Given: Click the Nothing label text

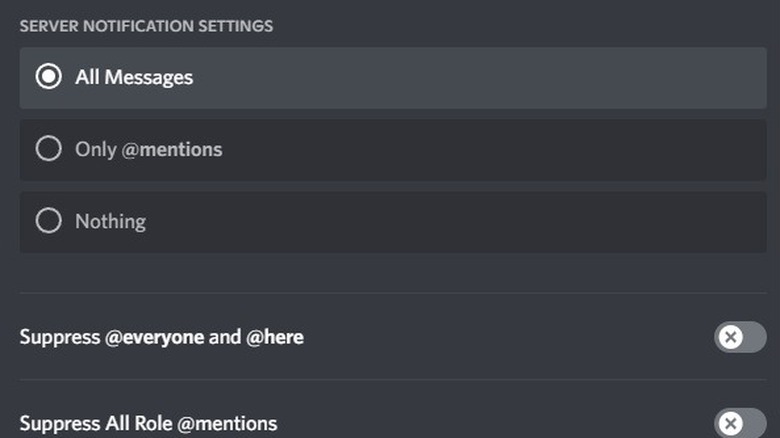Looking at the screenshot, I should pos(110,221).
